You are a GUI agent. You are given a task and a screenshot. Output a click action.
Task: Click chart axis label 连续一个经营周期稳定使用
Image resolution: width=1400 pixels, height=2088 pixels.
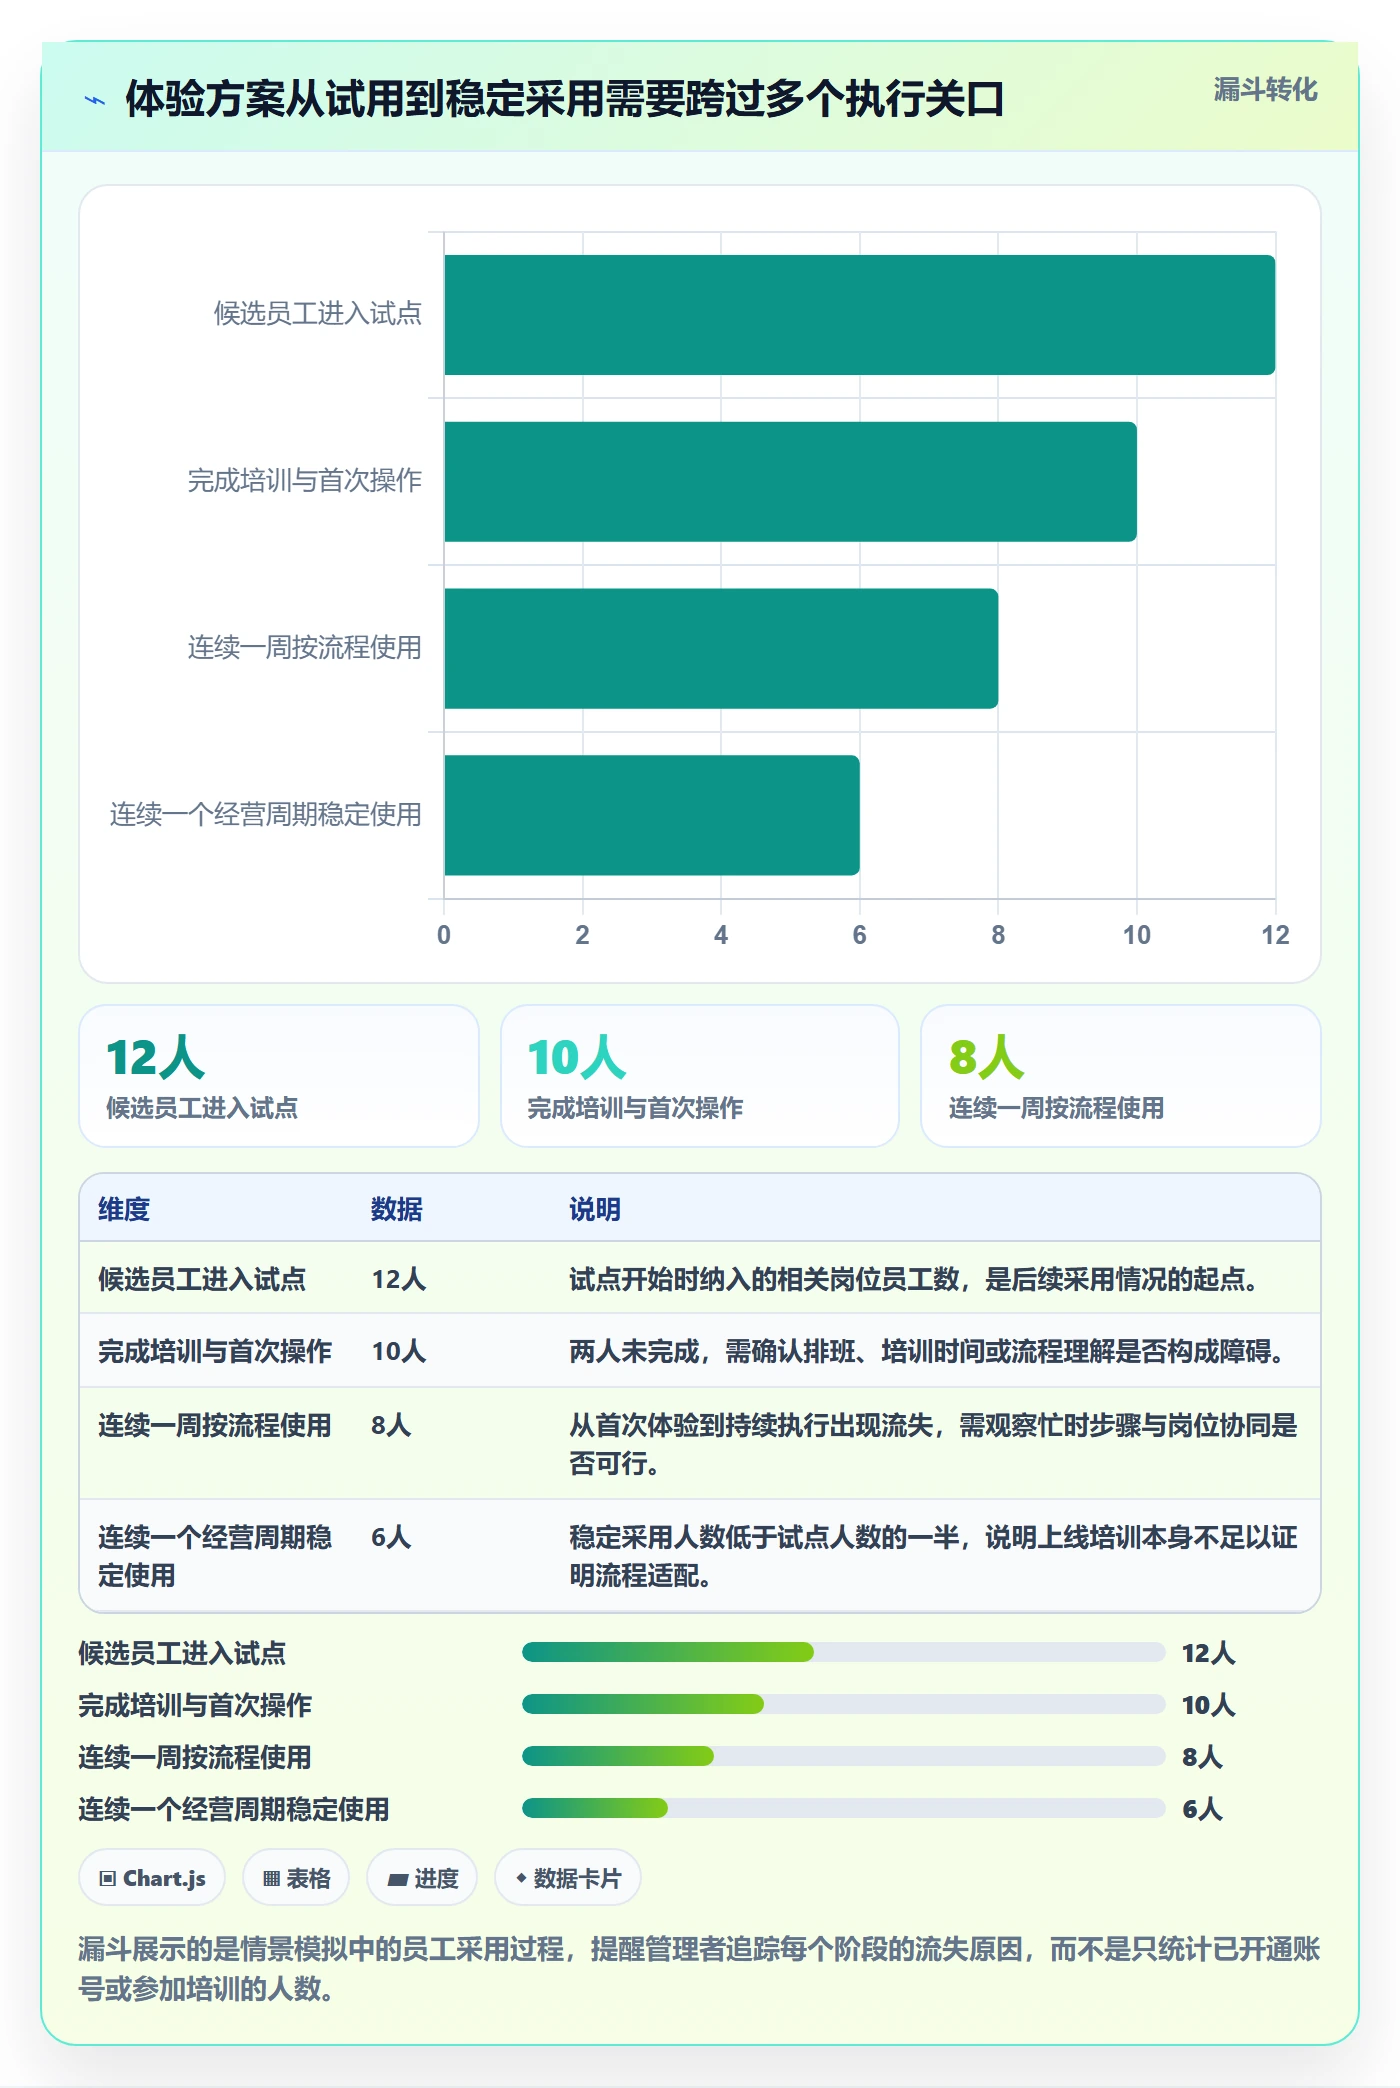click(266, 815)
